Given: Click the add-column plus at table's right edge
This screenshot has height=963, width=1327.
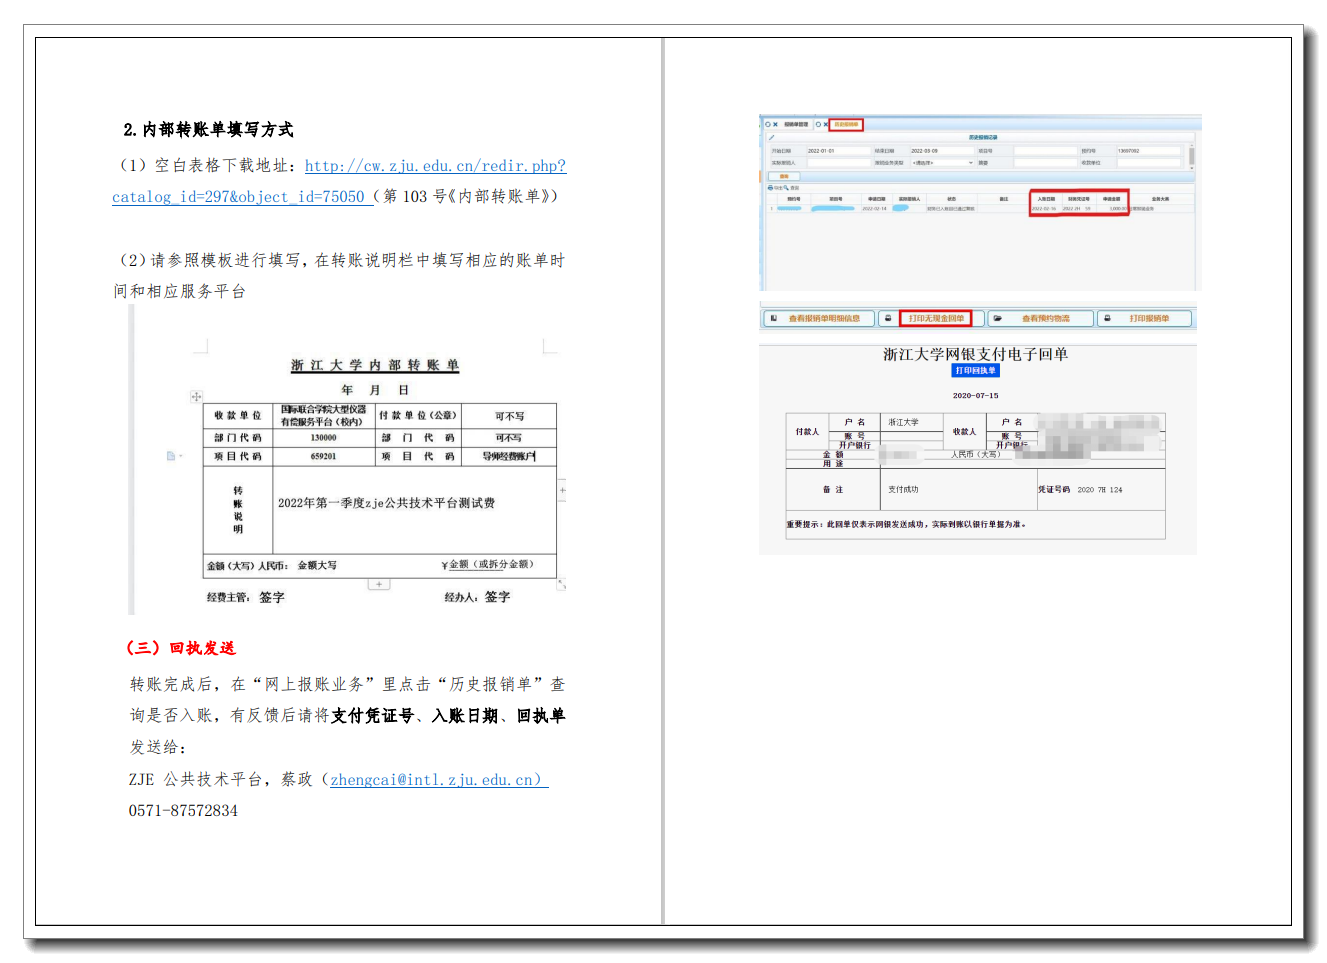Looking at the screenshot, I should click(x=563, y=490).
